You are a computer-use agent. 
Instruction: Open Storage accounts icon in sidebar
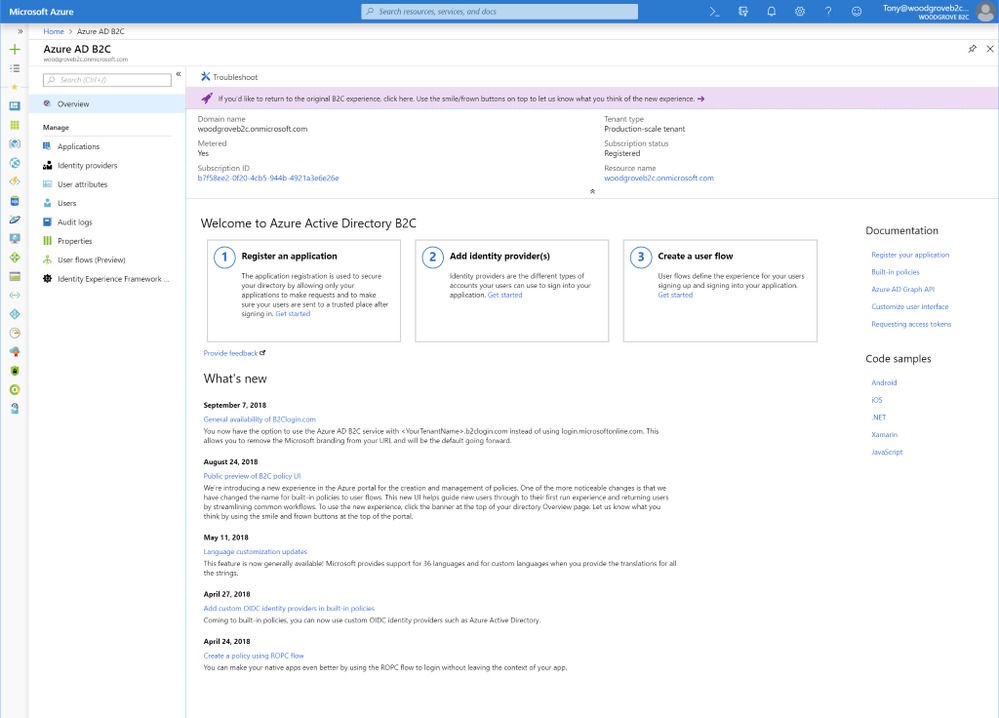click(x=15, y=276)
